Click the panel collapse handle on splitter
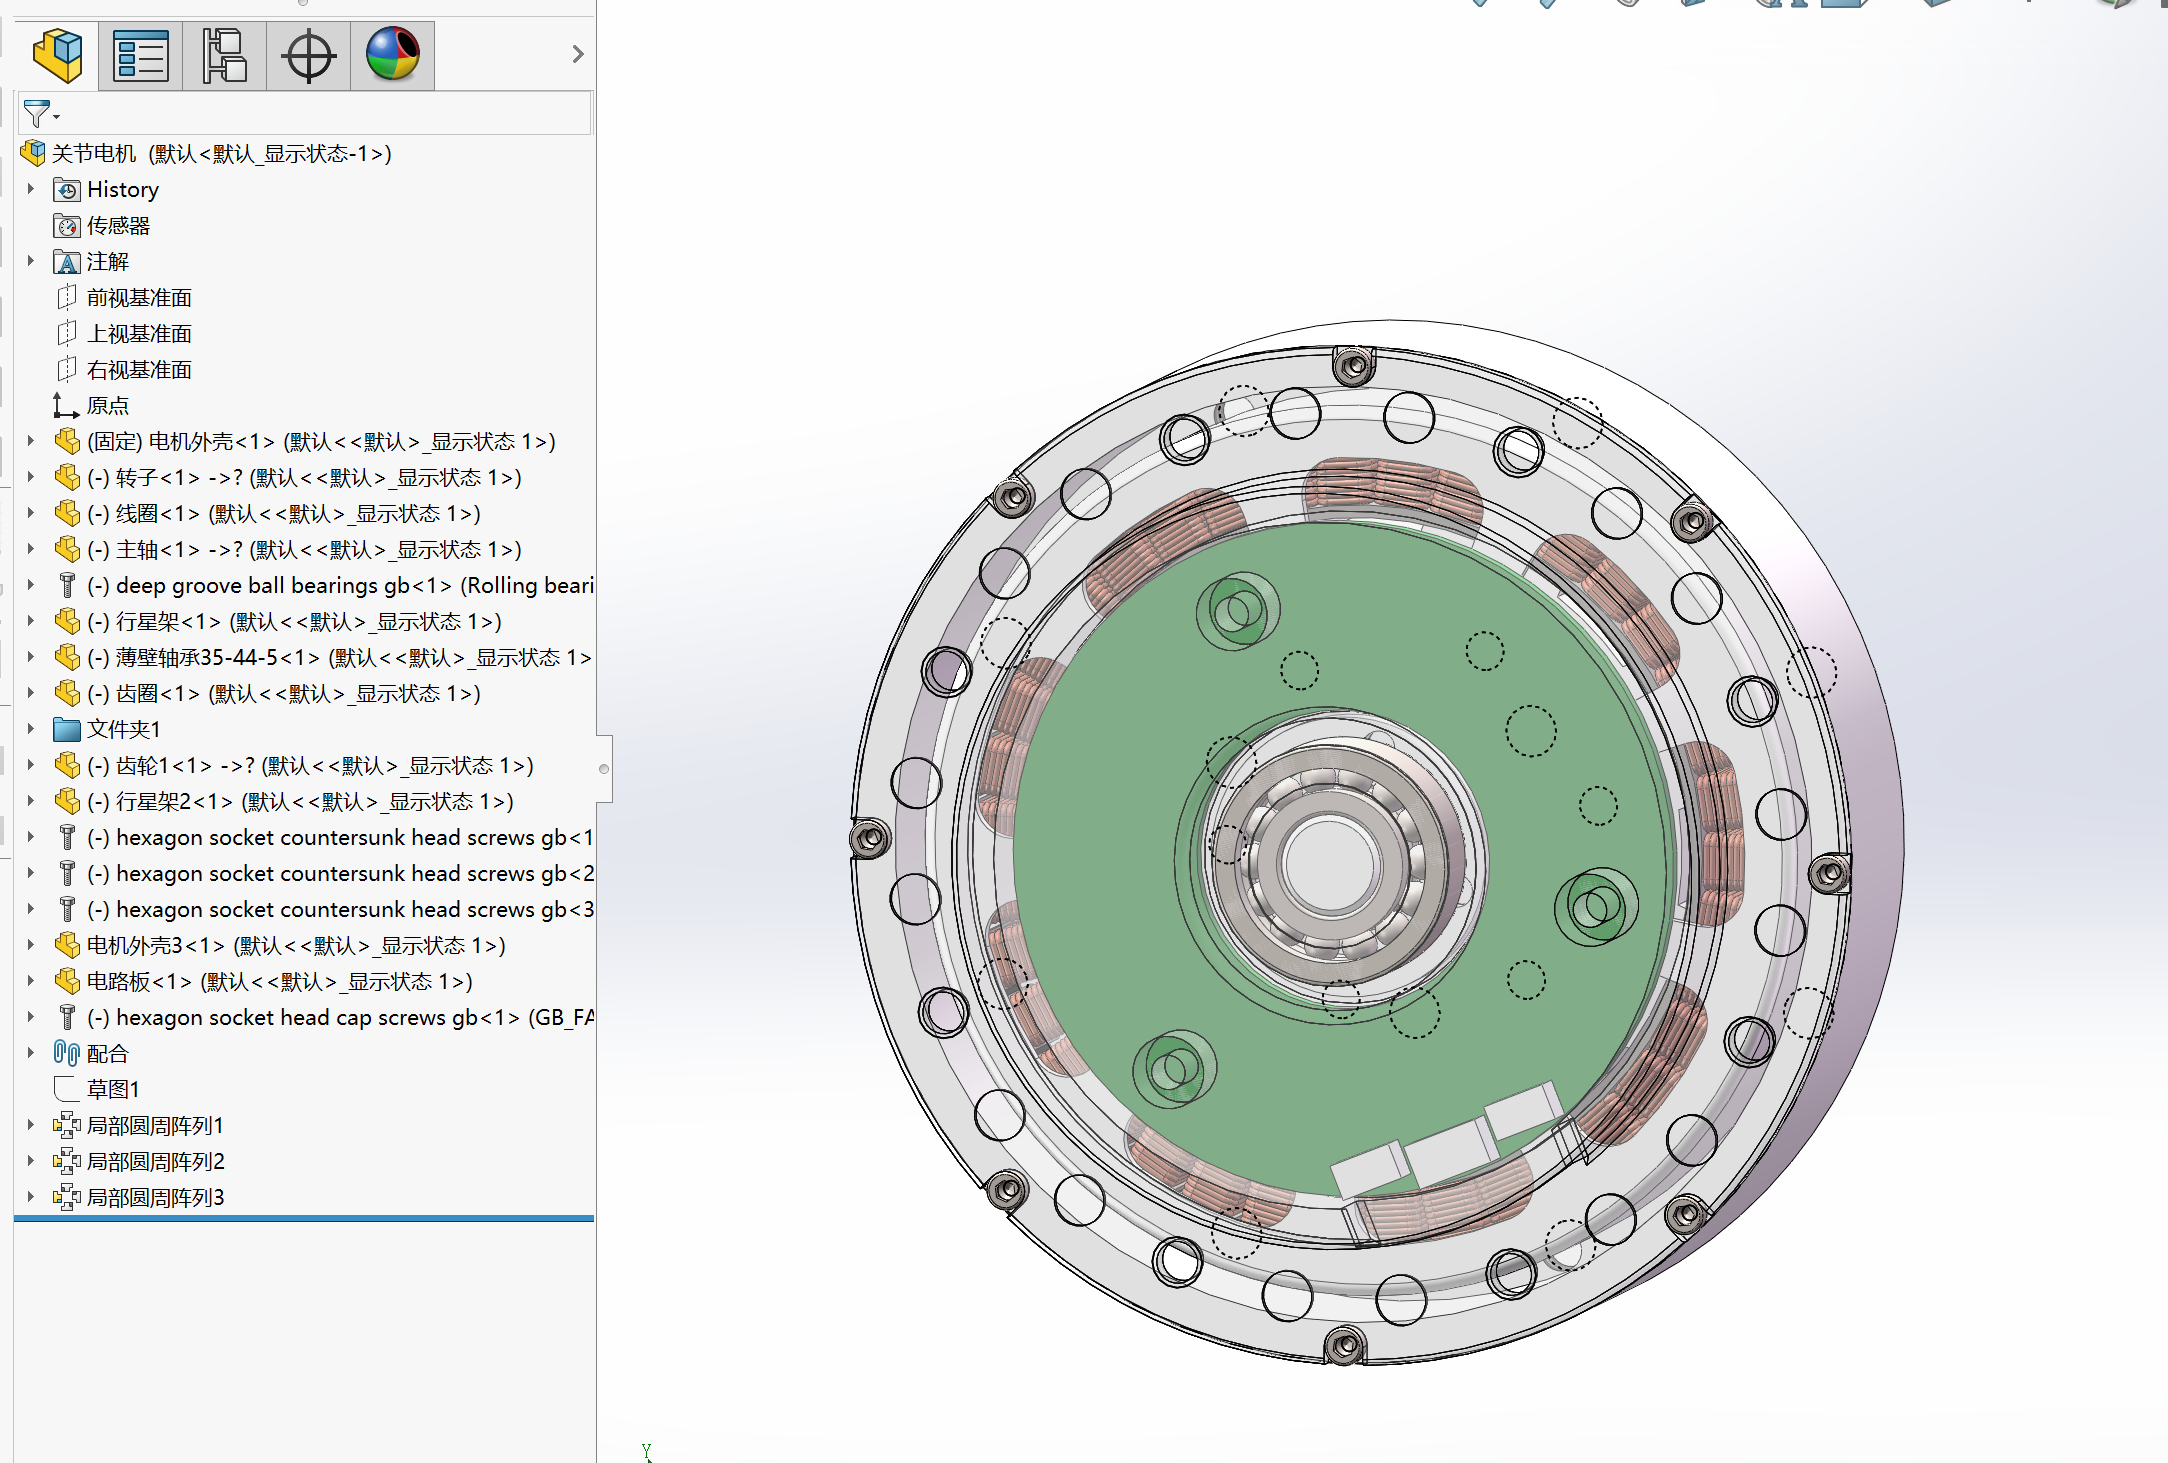The width and height of the screenshot is (2168, 1463). click(604, 769)
